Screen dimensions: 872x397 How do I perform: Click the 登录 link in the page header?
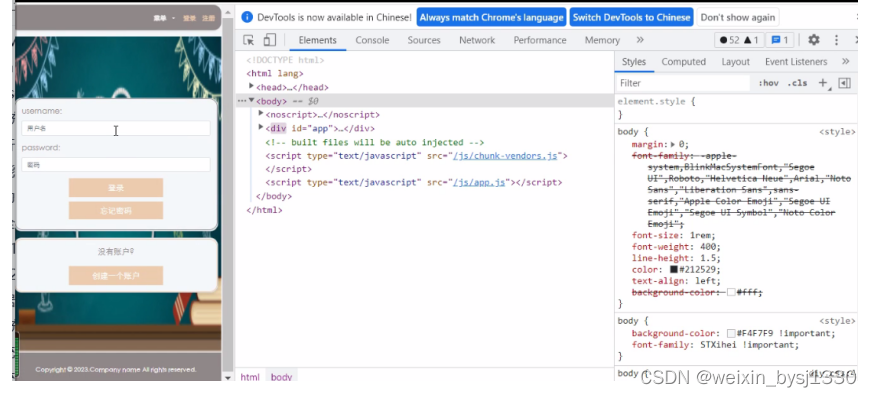[190, 18]
